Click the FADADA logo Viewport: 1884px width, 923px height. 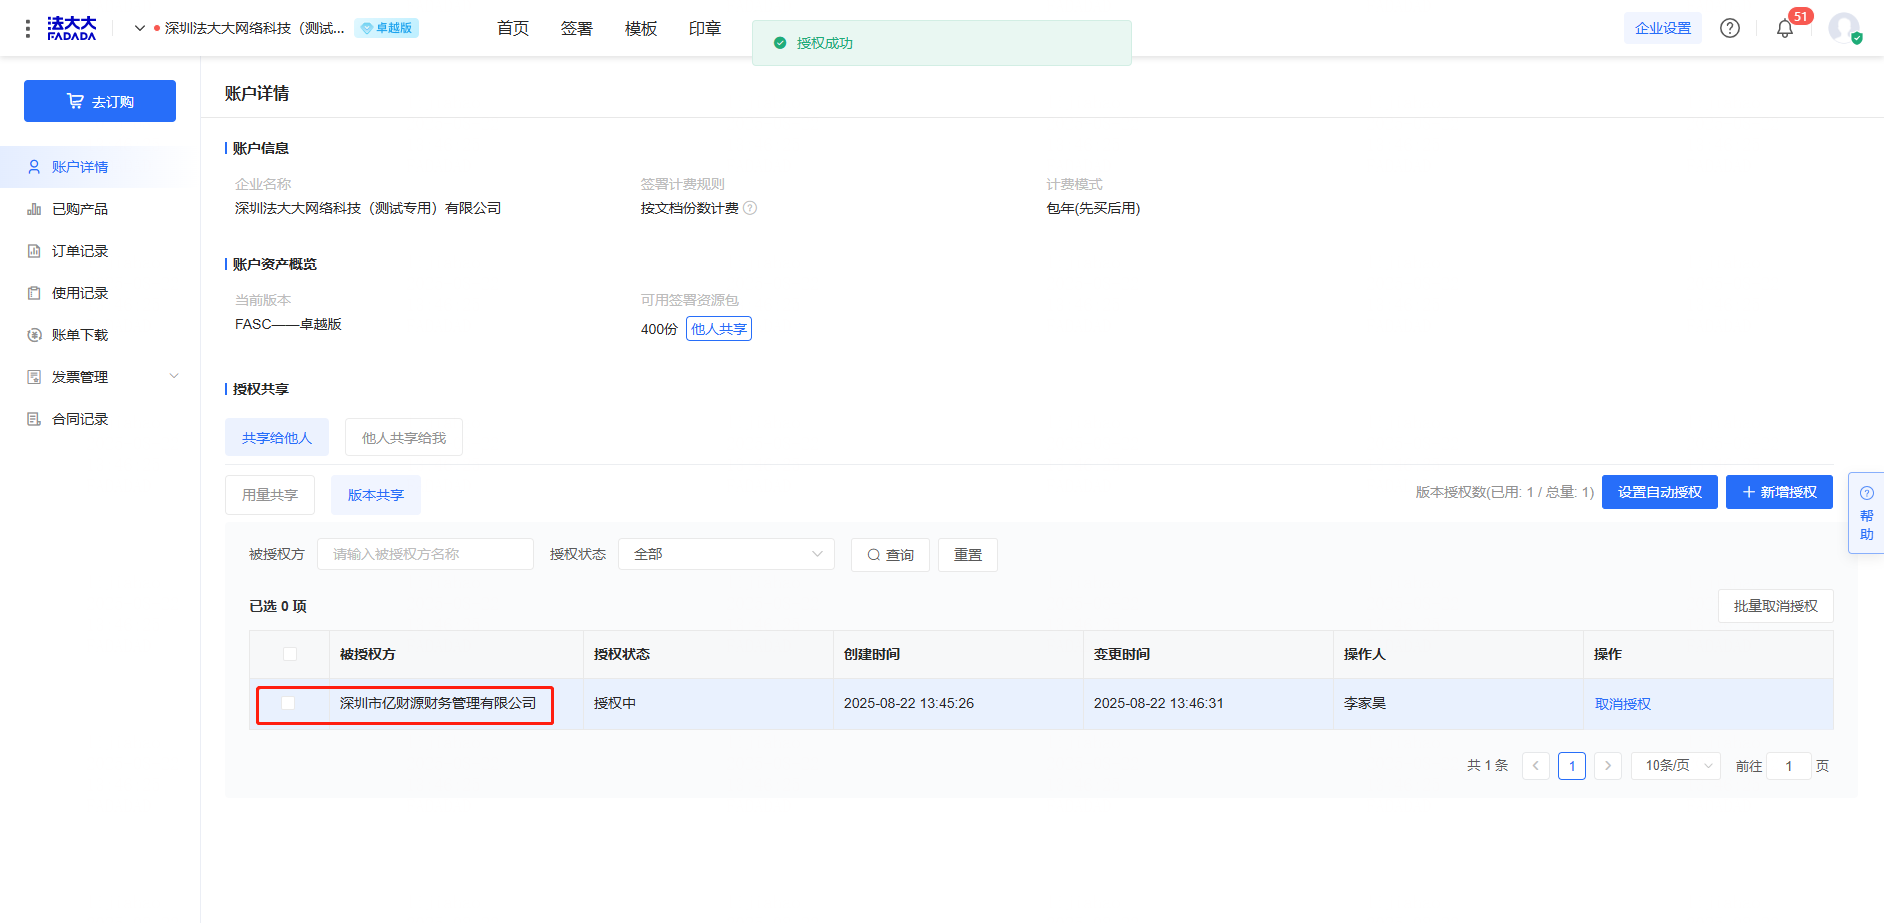pos(72,28)
